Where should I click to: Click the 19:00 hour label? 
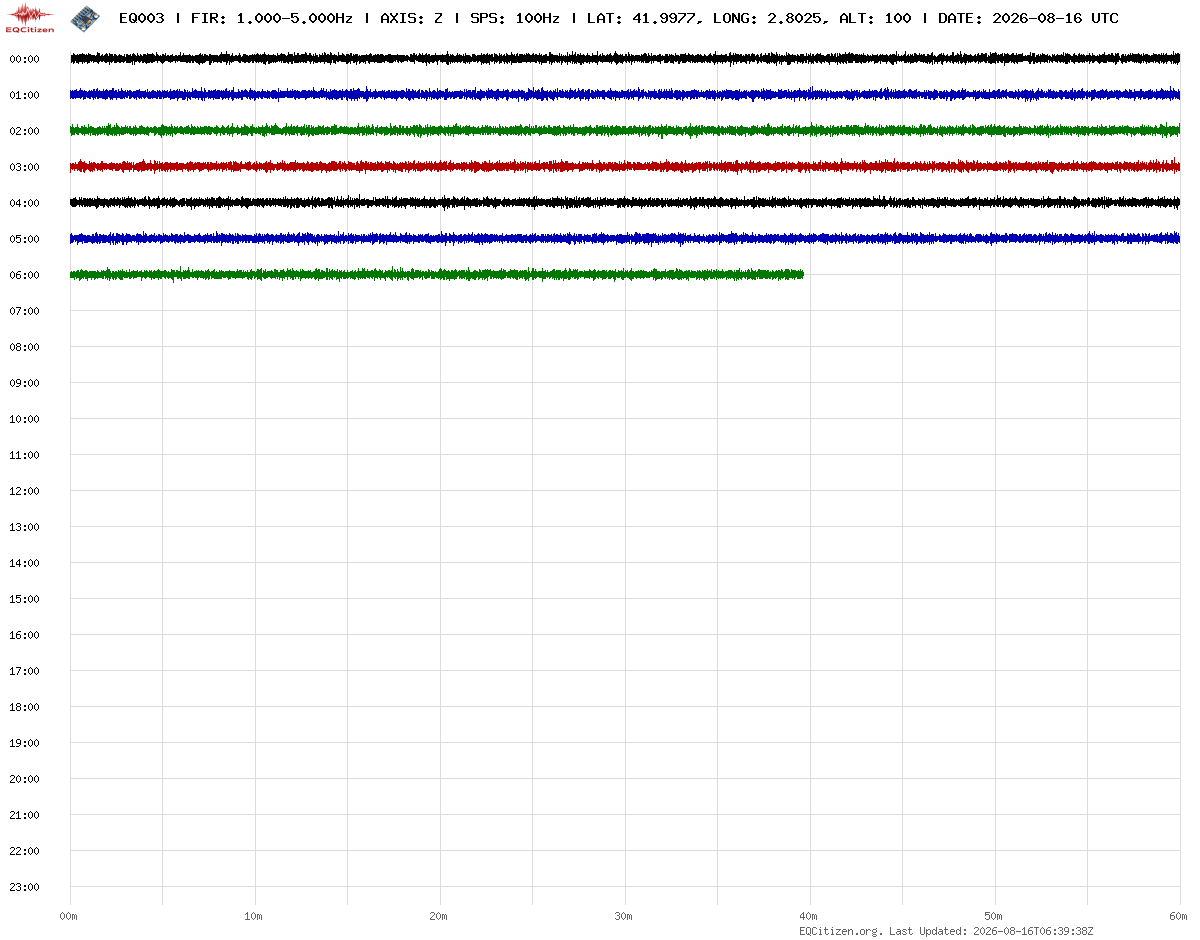24,743
